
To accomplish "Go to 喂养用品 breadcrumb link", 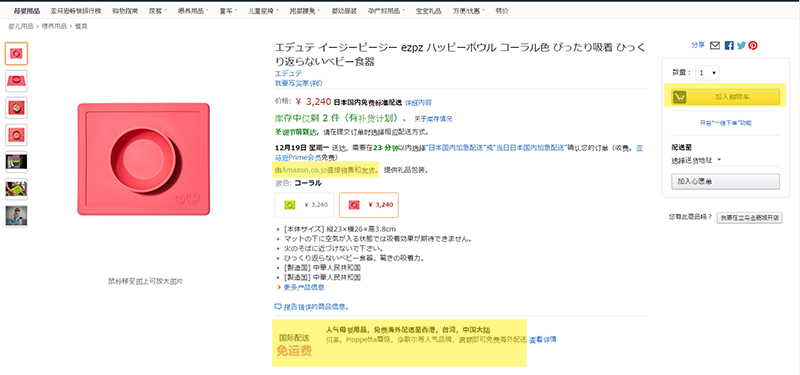I will click(x=55, y=26).
